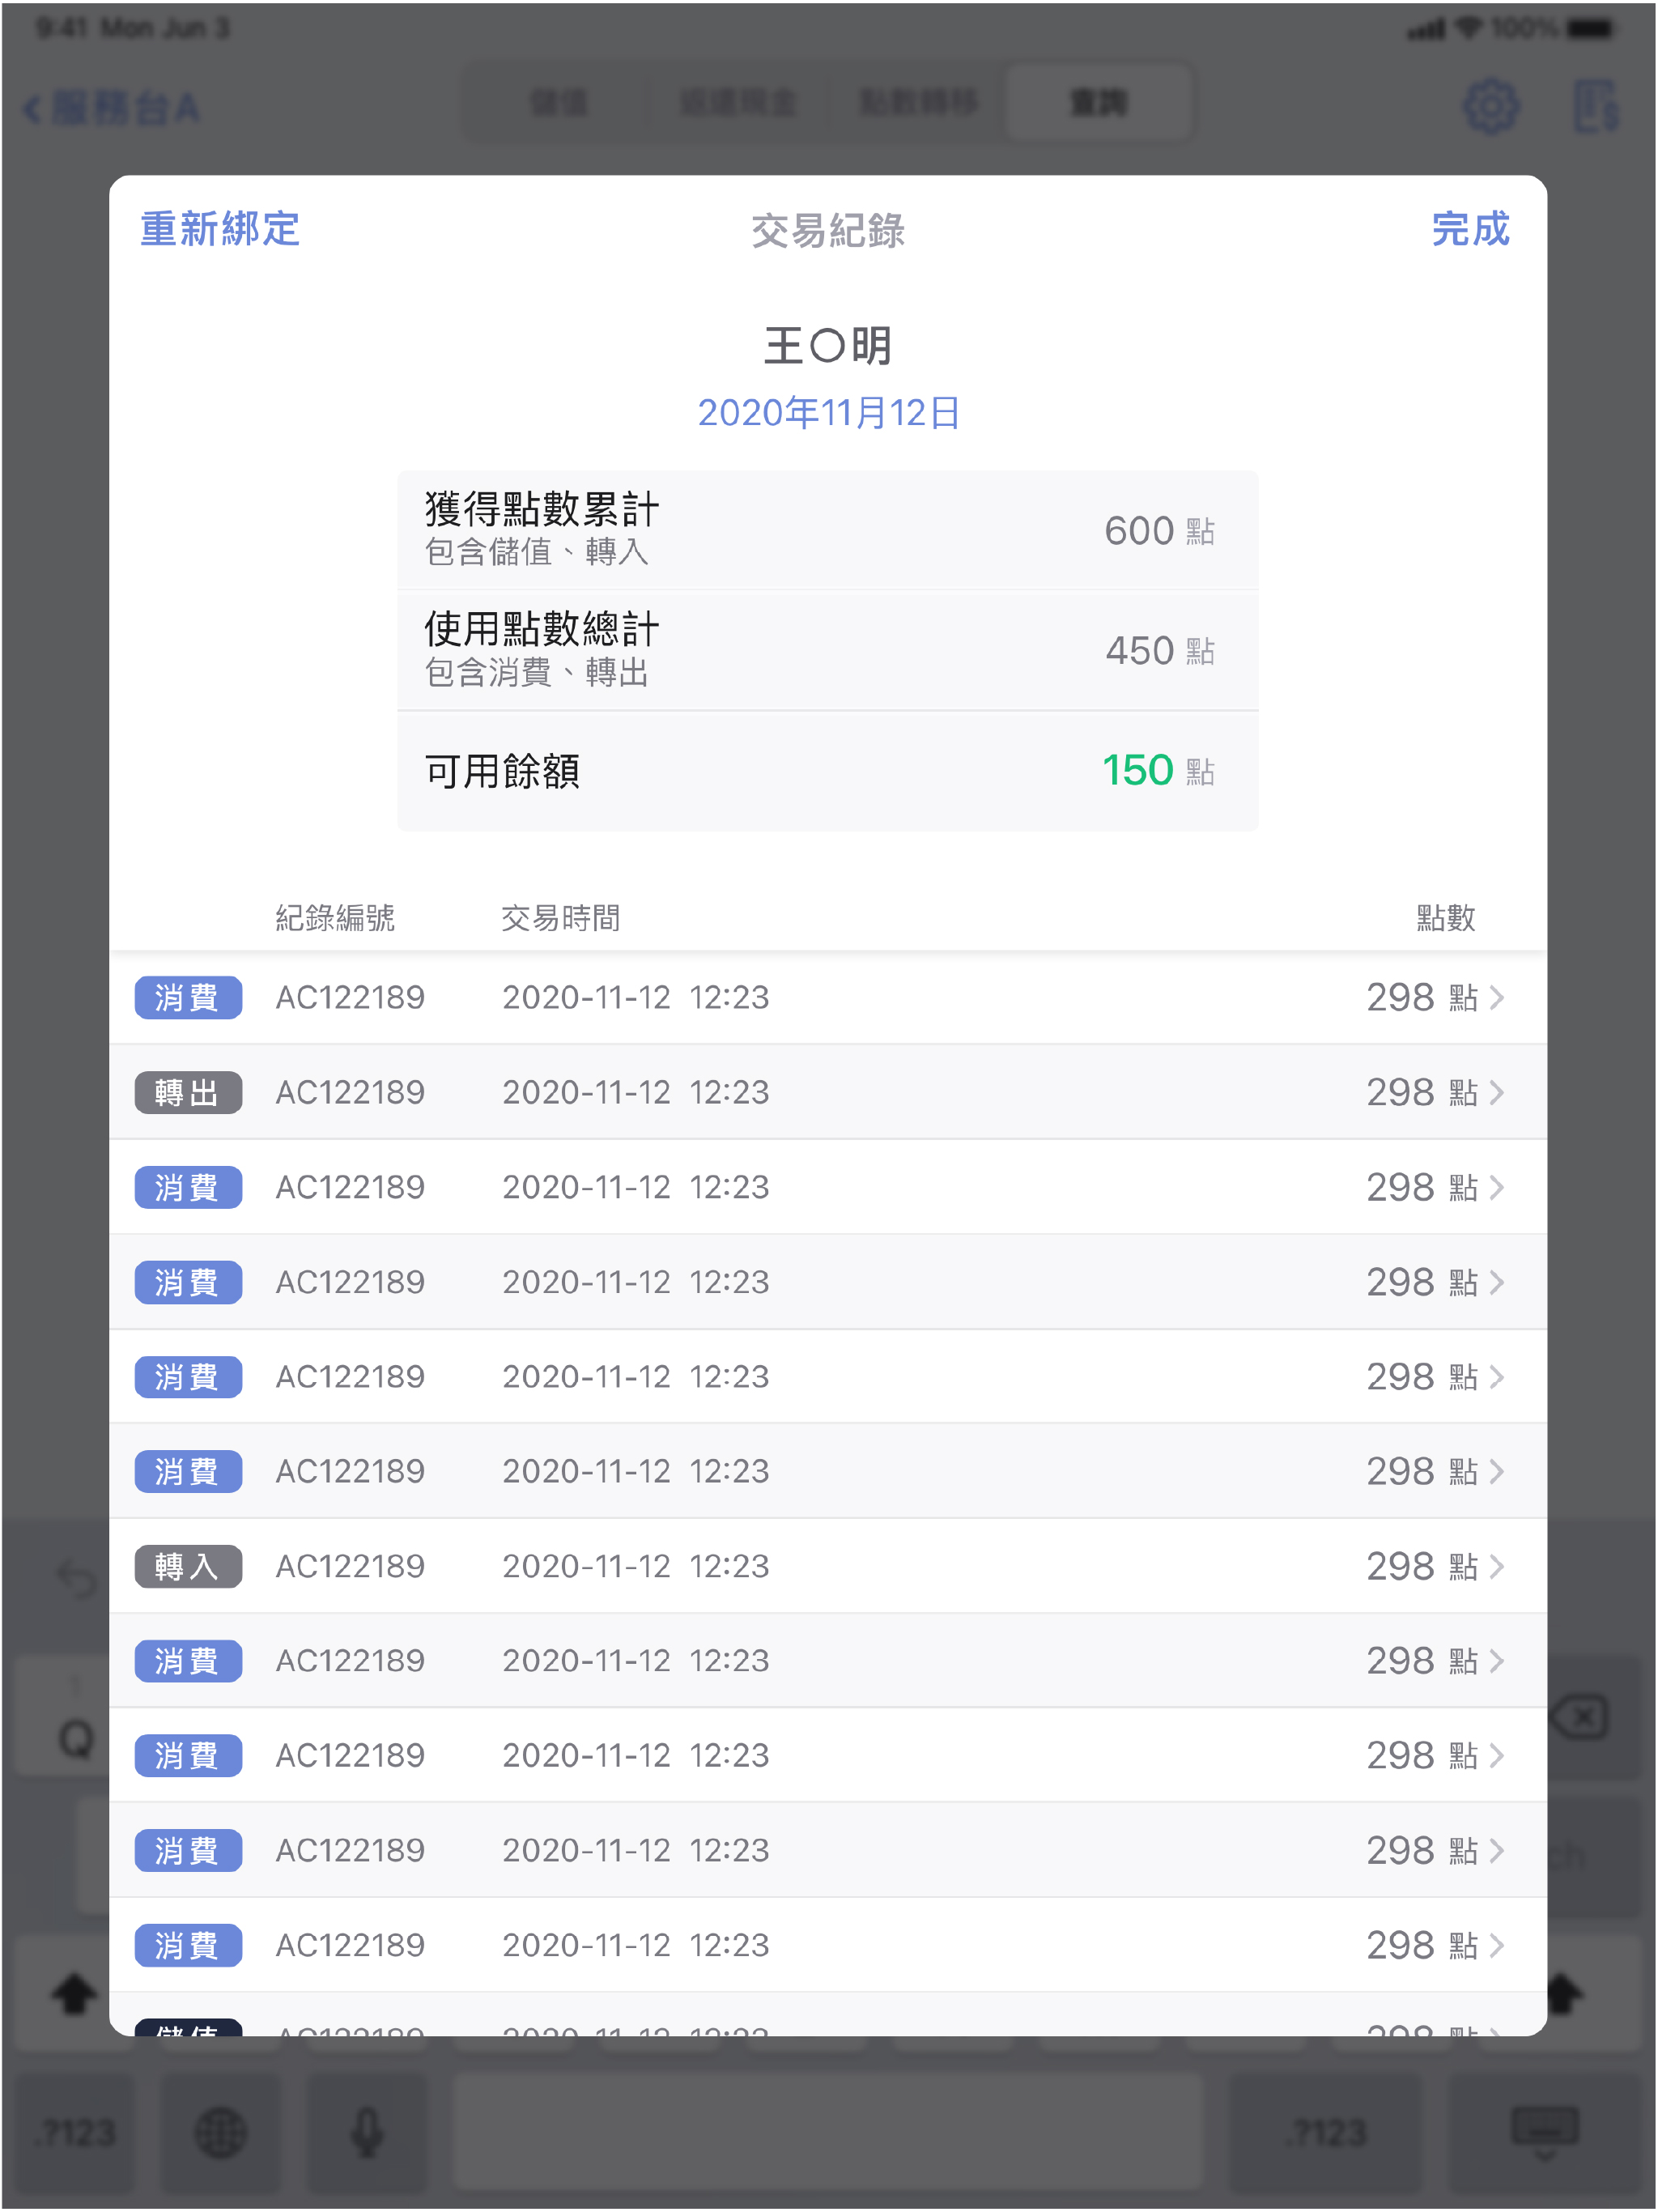
Task: Select the 包含儲值、轉入 subtitle
Action: 537,552
